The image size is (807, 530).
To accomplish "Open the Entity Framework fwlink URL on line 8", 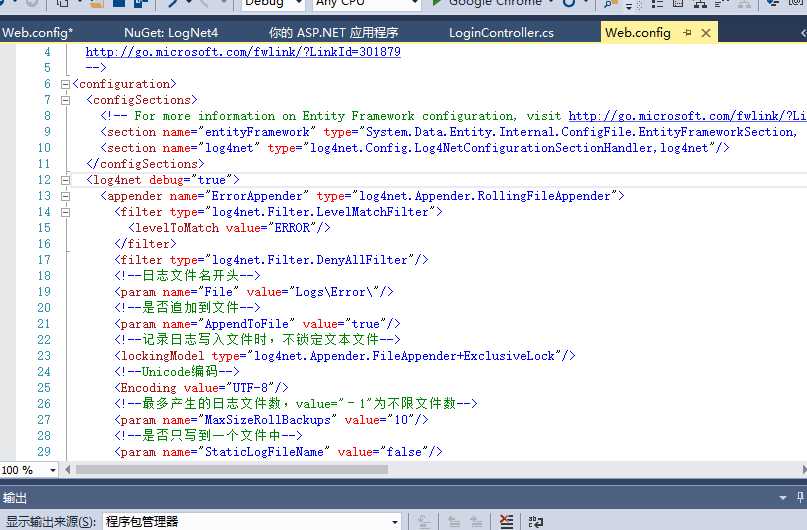I will [x=687, y=116].
